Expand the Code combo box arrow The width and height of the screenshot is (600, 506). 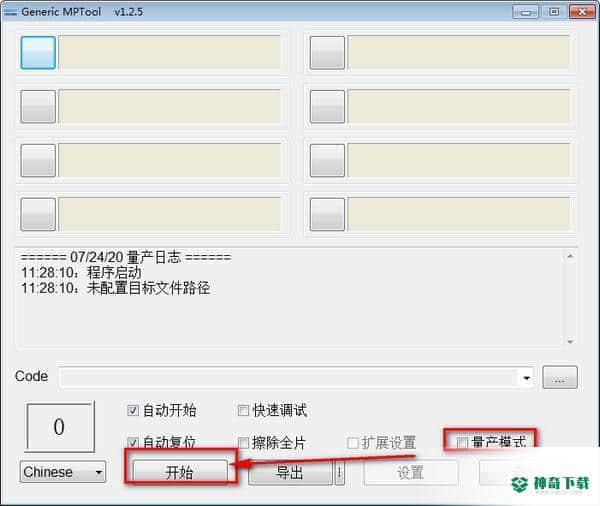[527, 378]
